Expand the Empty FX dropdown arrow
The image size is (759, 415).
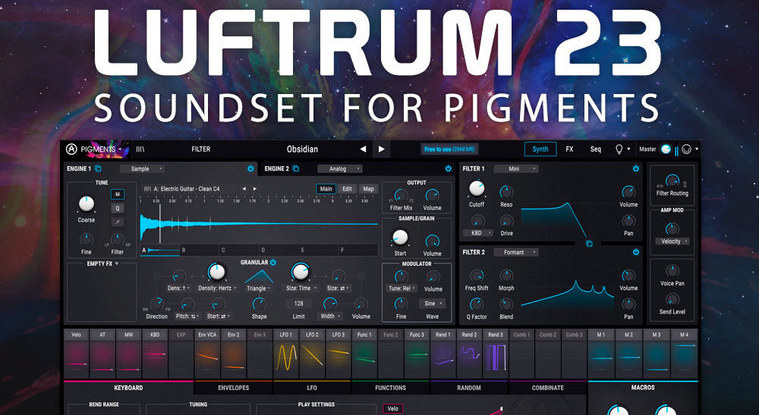(117, 264)
